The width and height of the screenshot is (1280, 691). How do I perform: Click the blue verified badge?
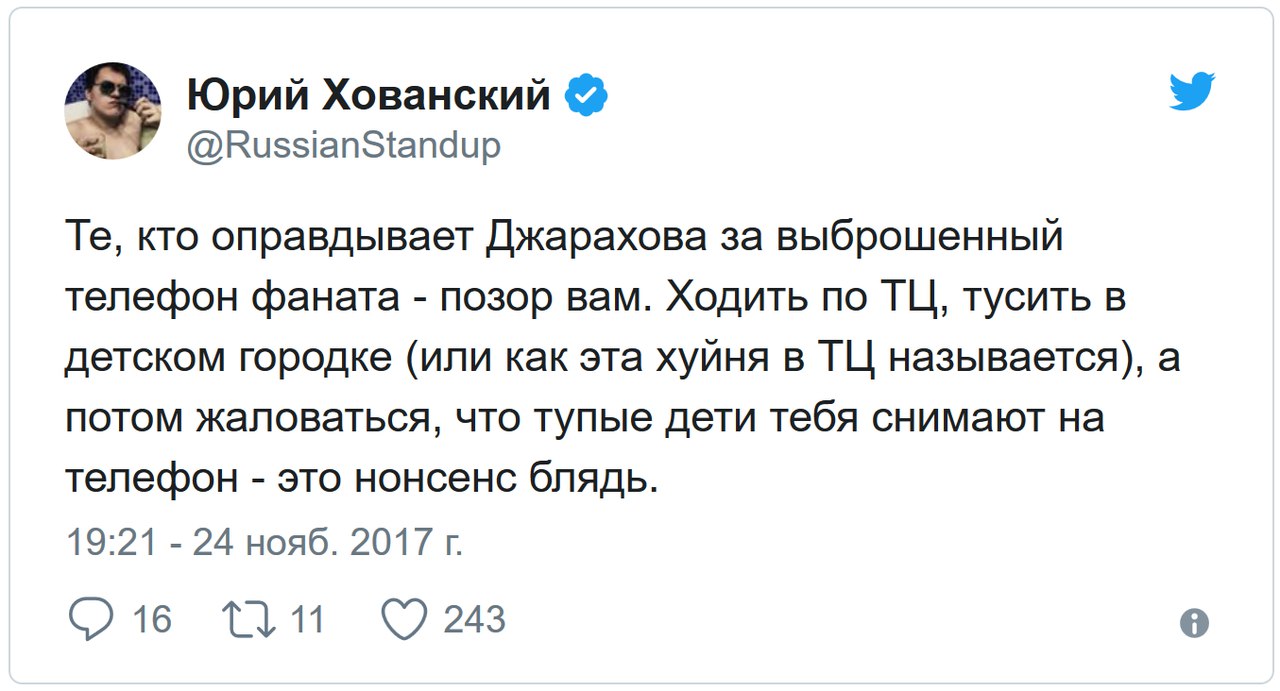coord(588,96)
